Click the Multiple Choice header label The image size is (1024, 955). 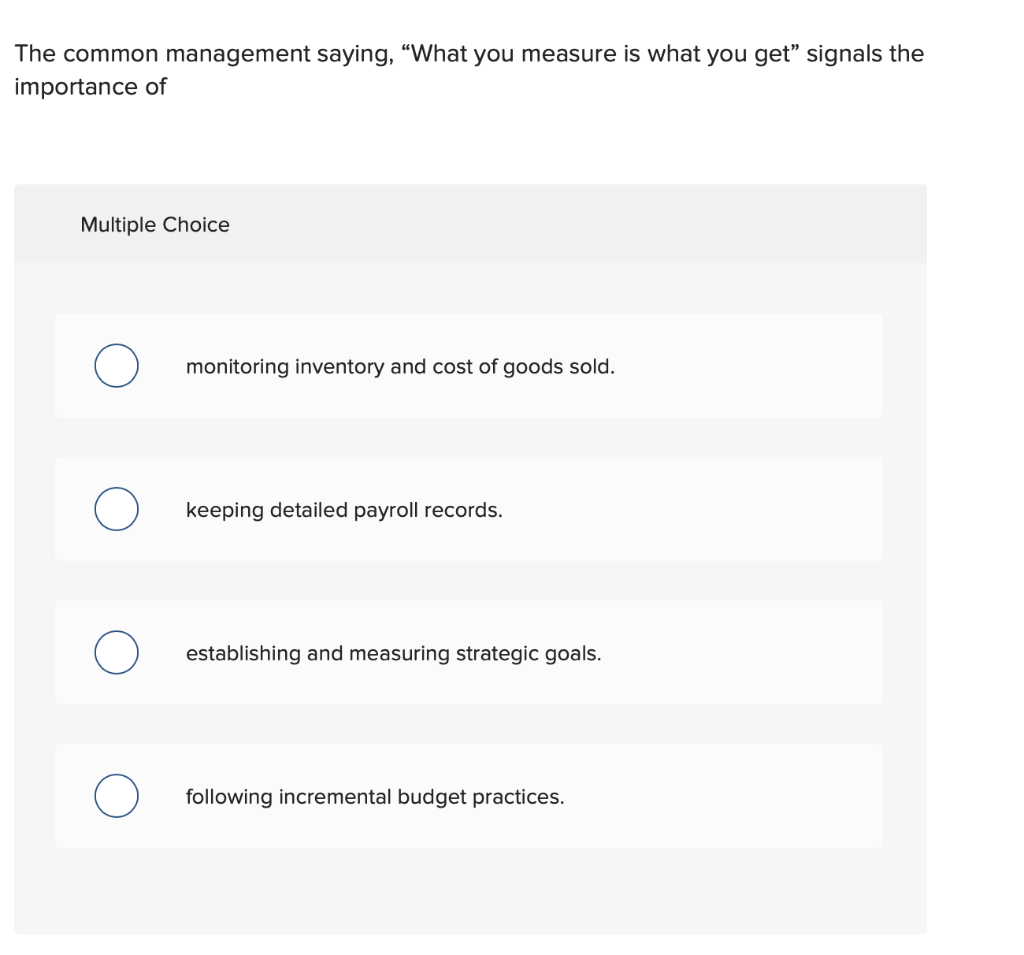154,224
